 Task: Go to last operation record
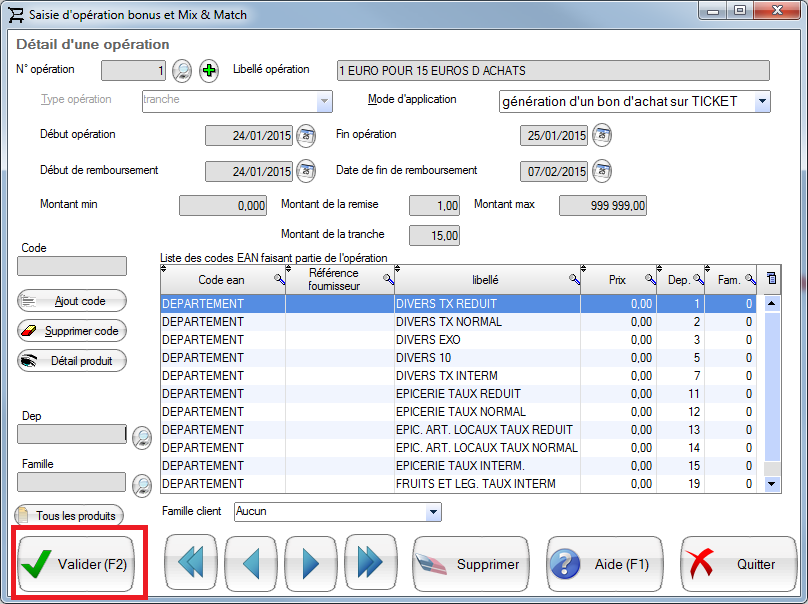pyautogui.click(x=371, y=563)
